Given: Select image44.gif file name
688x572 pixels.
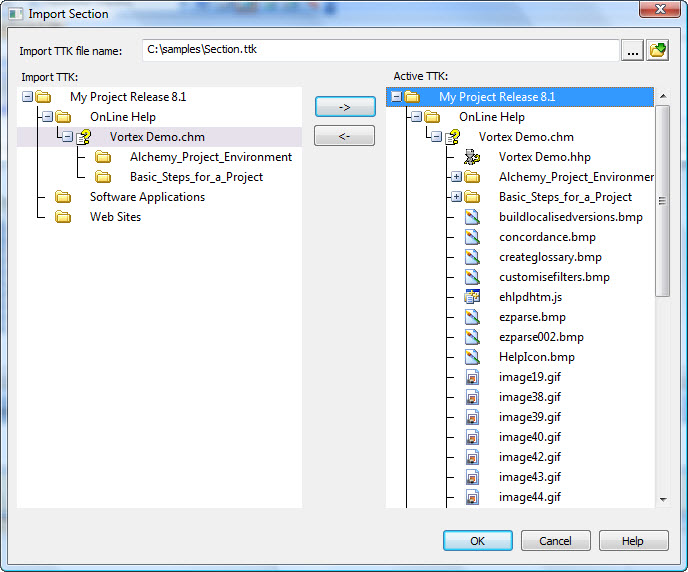Looking at the screenshot, I should [530, 497].
